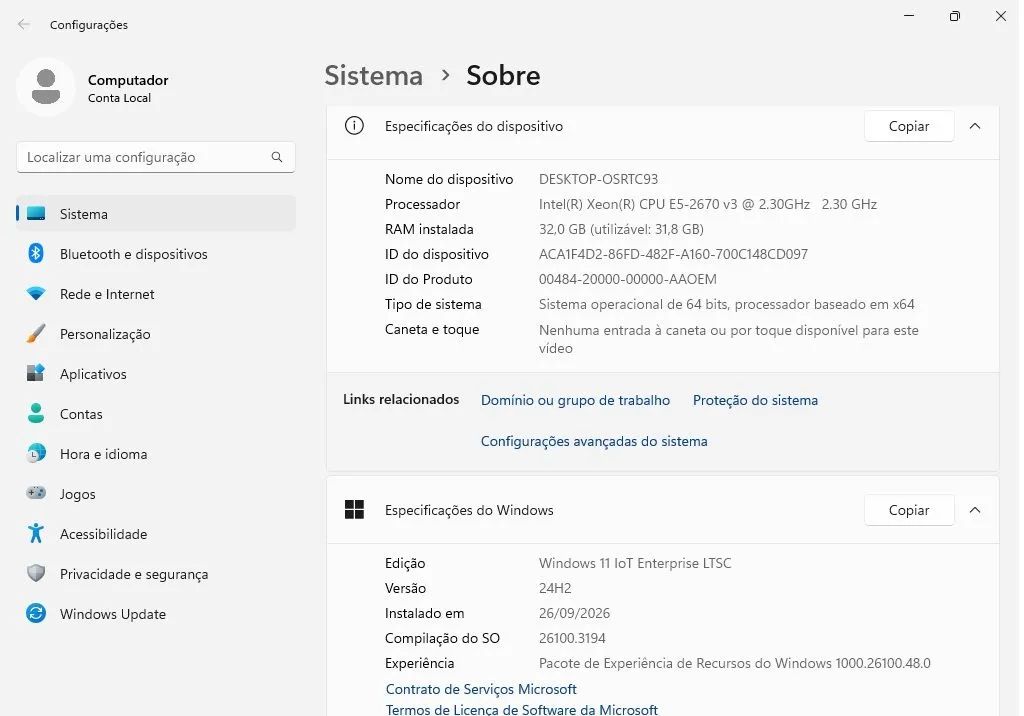The image size is (1024, 716).
Task: Minimize the Configurações window
Action: (909, 16)
